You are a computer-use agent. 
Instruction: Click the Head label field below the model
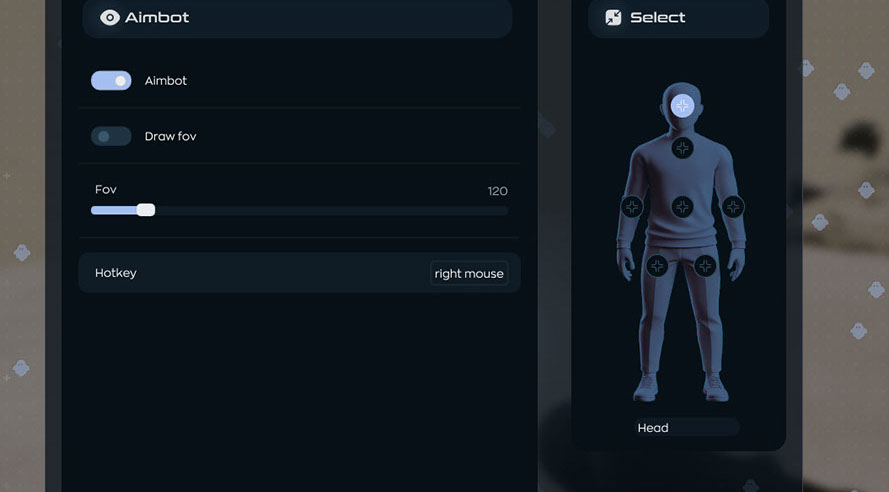pyautogui.click(x=688, y=428)
